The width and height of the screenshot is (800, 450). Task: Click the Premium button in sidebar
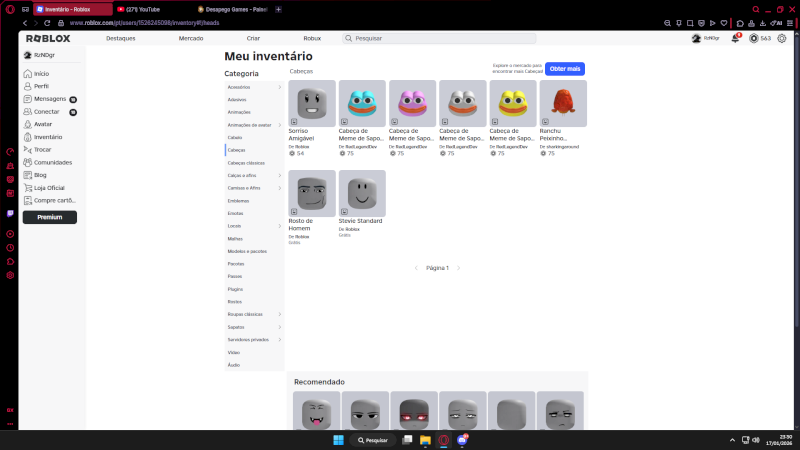tap(49, 217)
